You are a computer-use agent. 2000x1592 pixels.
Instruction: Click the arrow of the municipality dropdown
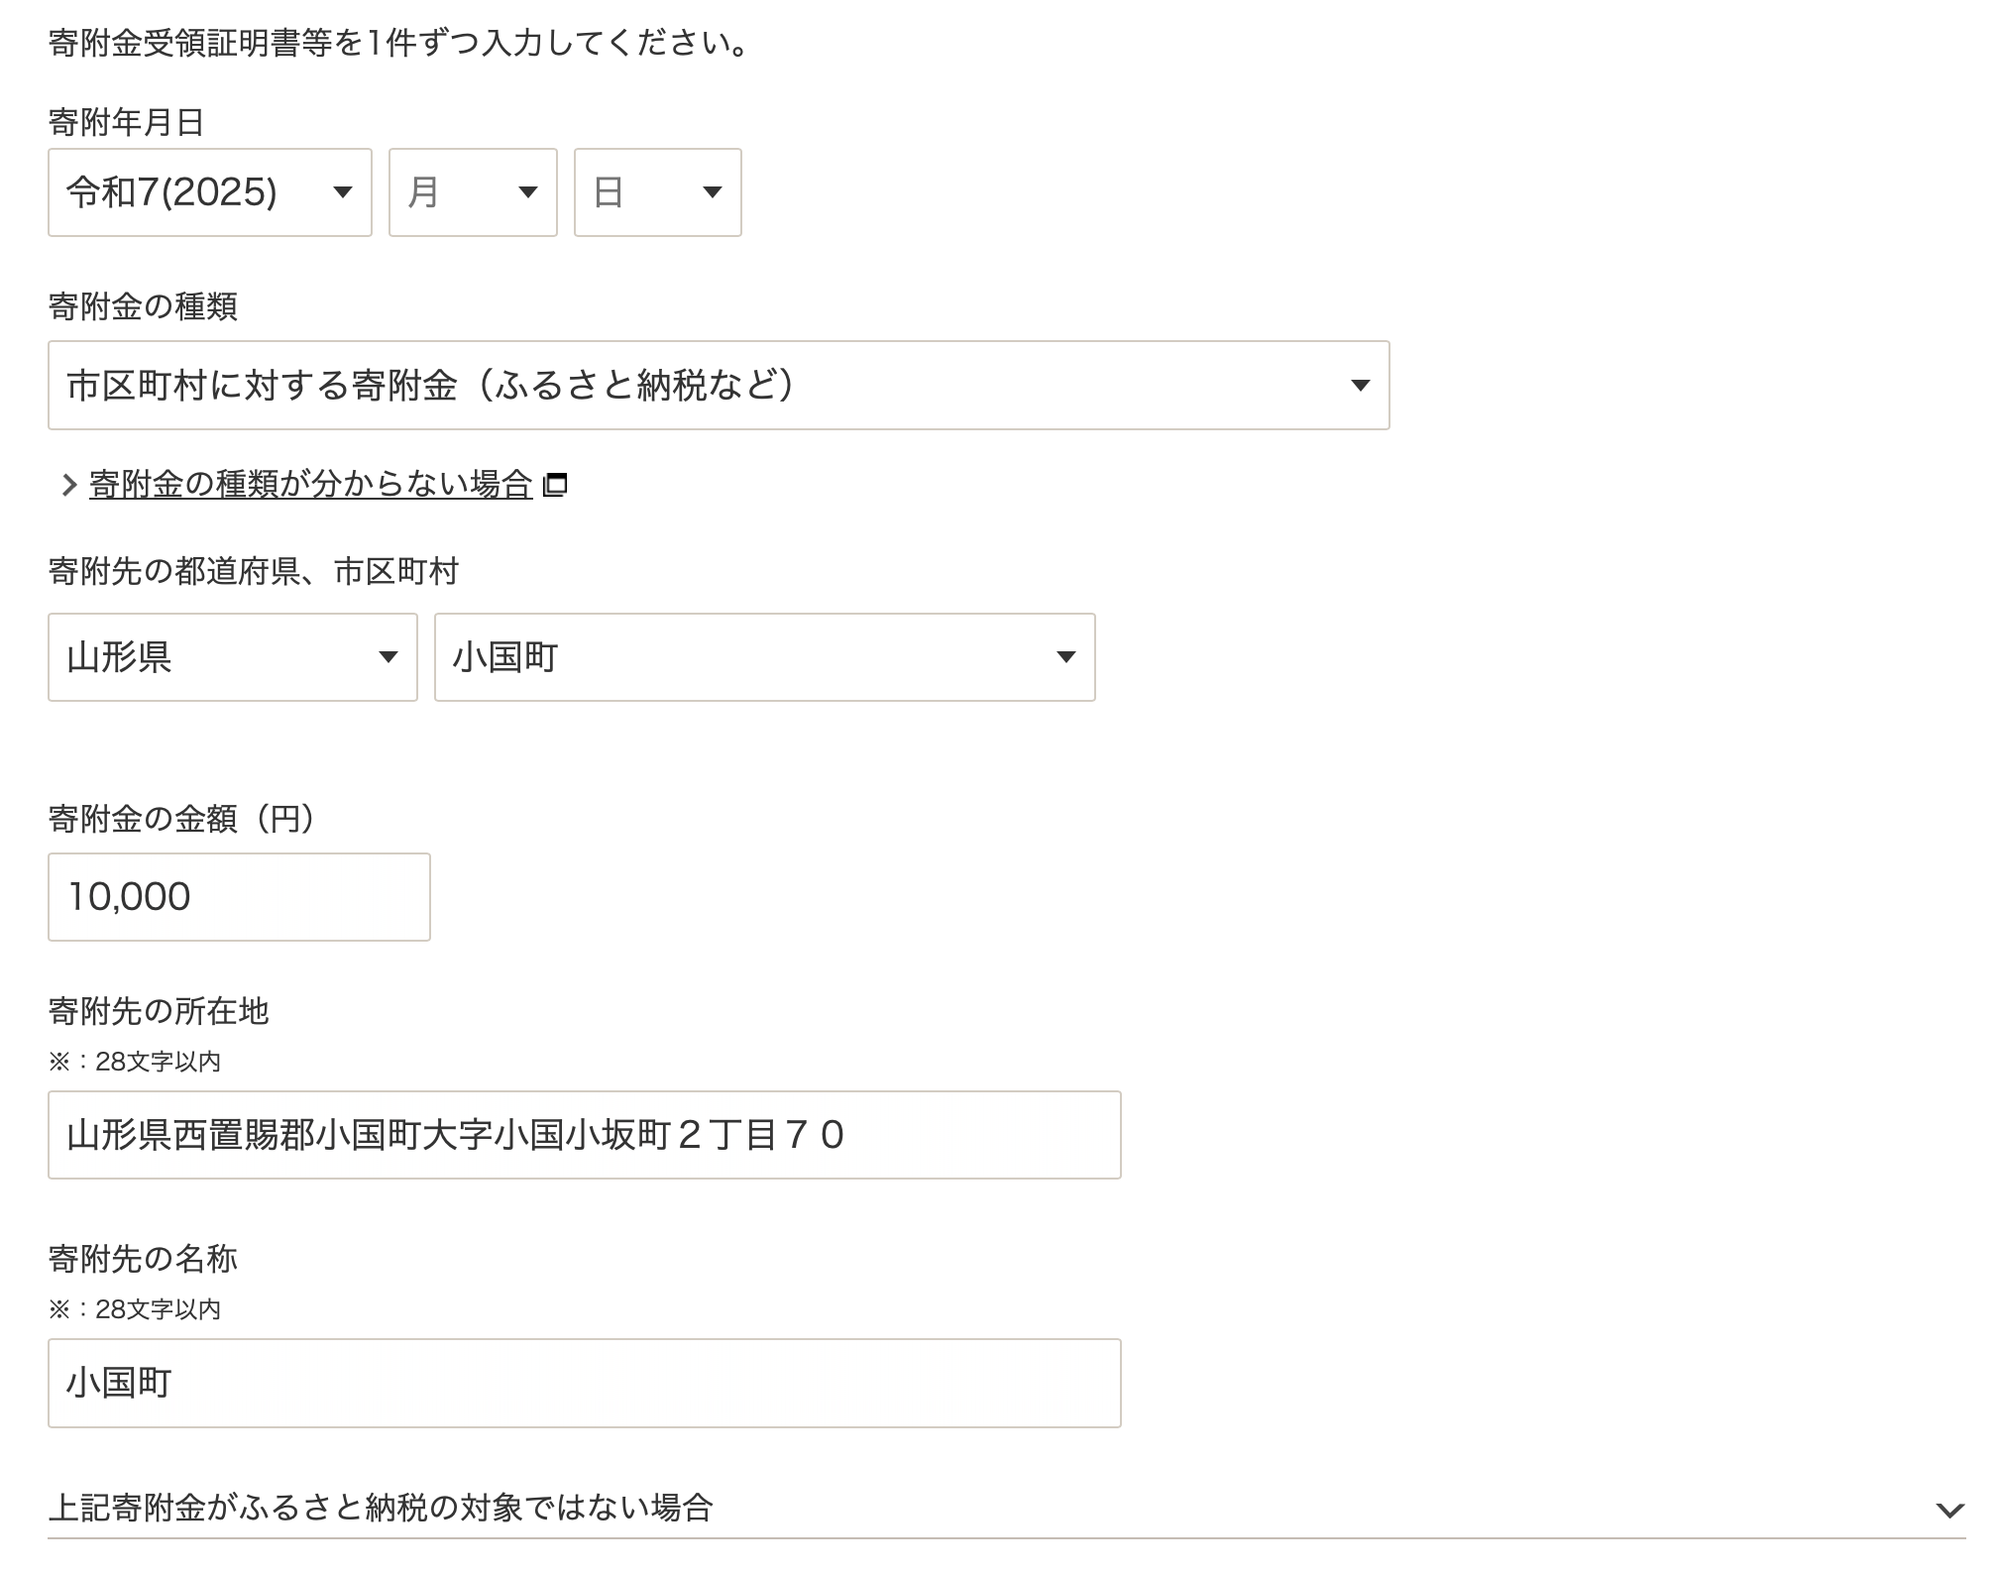tap(1066, 657)
